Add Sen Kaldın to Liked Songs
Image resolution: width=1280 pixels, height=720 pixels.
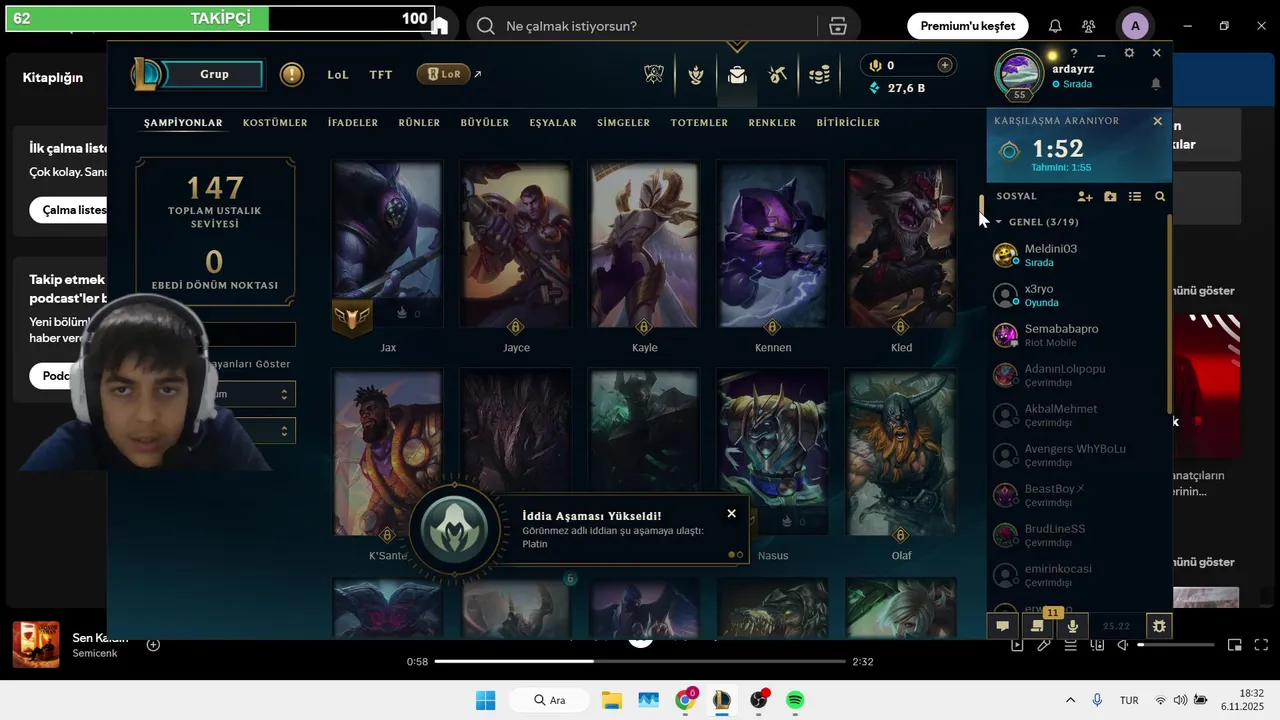pyautogui.click(x=153, y=645)
